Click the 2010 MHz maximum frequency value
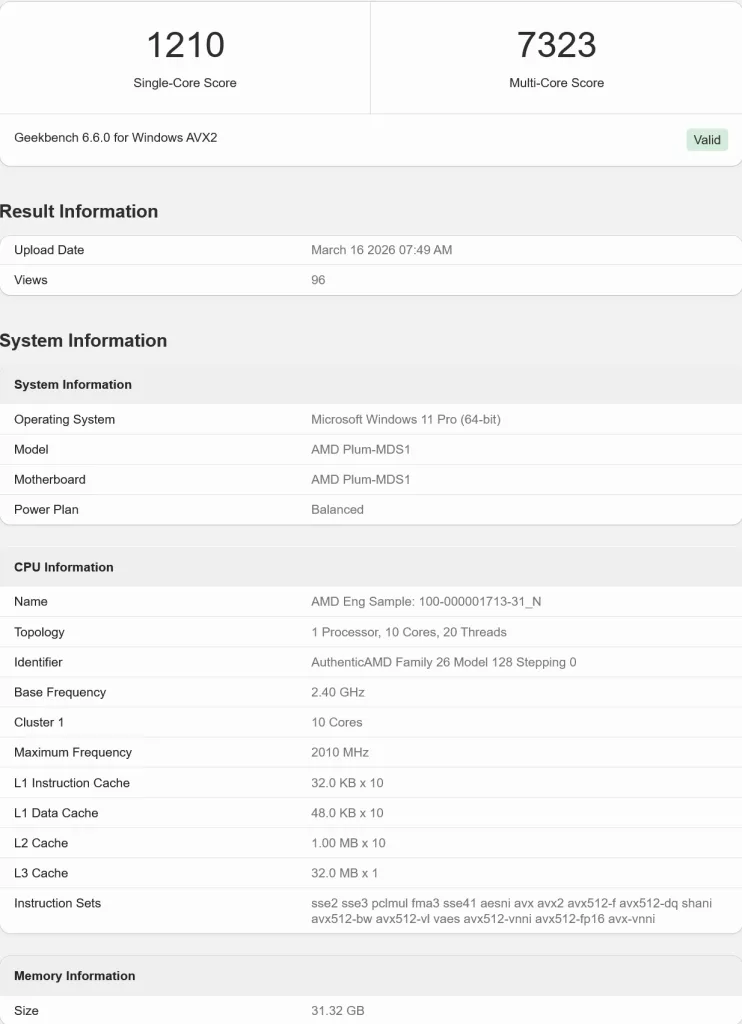 (339, 752)
